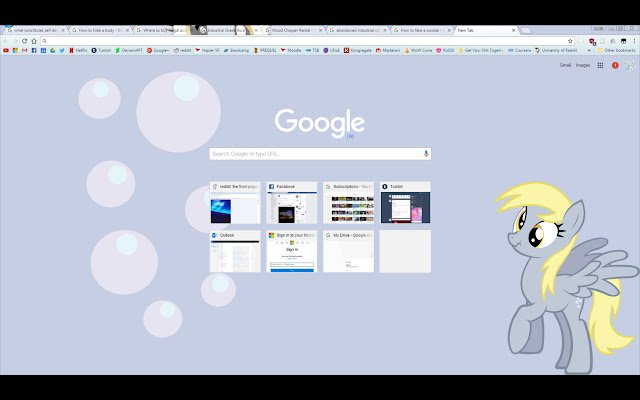The image size is (640, 400).
Task: Open the 'reddit: the front page' thumbnail
Action: (x=235, y=202)
